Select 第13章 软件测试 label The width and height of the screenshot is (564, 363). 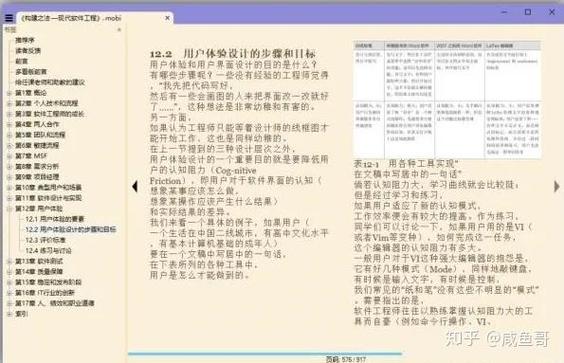coord(39,261)
